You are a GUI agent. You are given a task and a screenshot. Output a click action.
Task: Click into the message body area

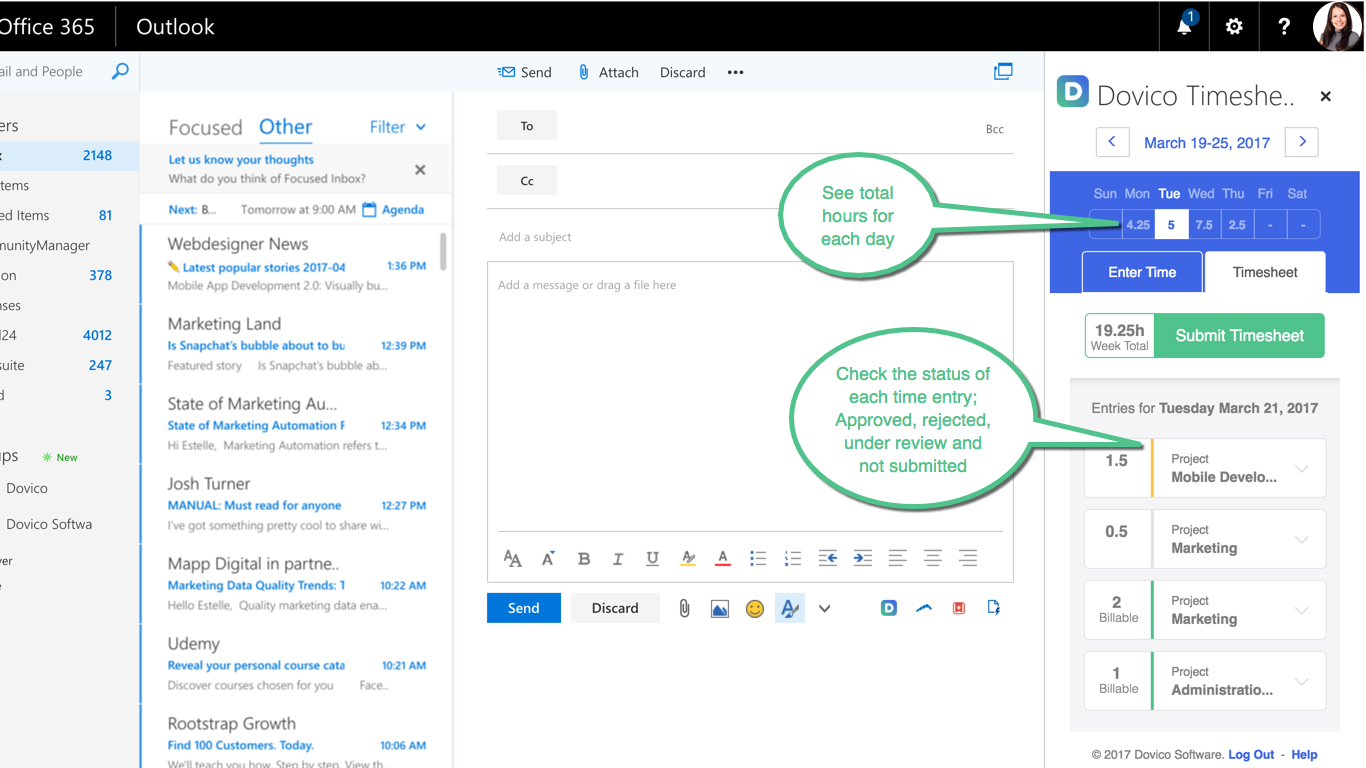pos(750,396)
